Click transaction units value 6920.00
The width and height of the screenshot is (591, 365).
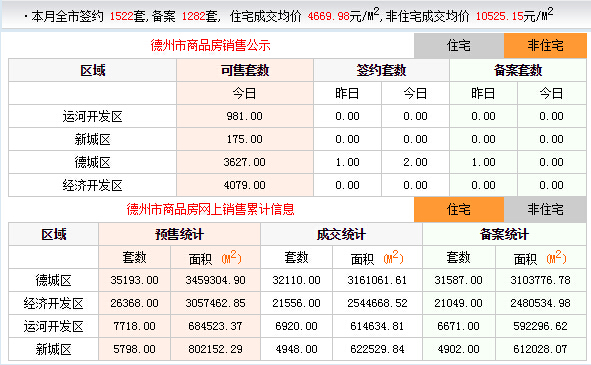(x=296, y=326)
